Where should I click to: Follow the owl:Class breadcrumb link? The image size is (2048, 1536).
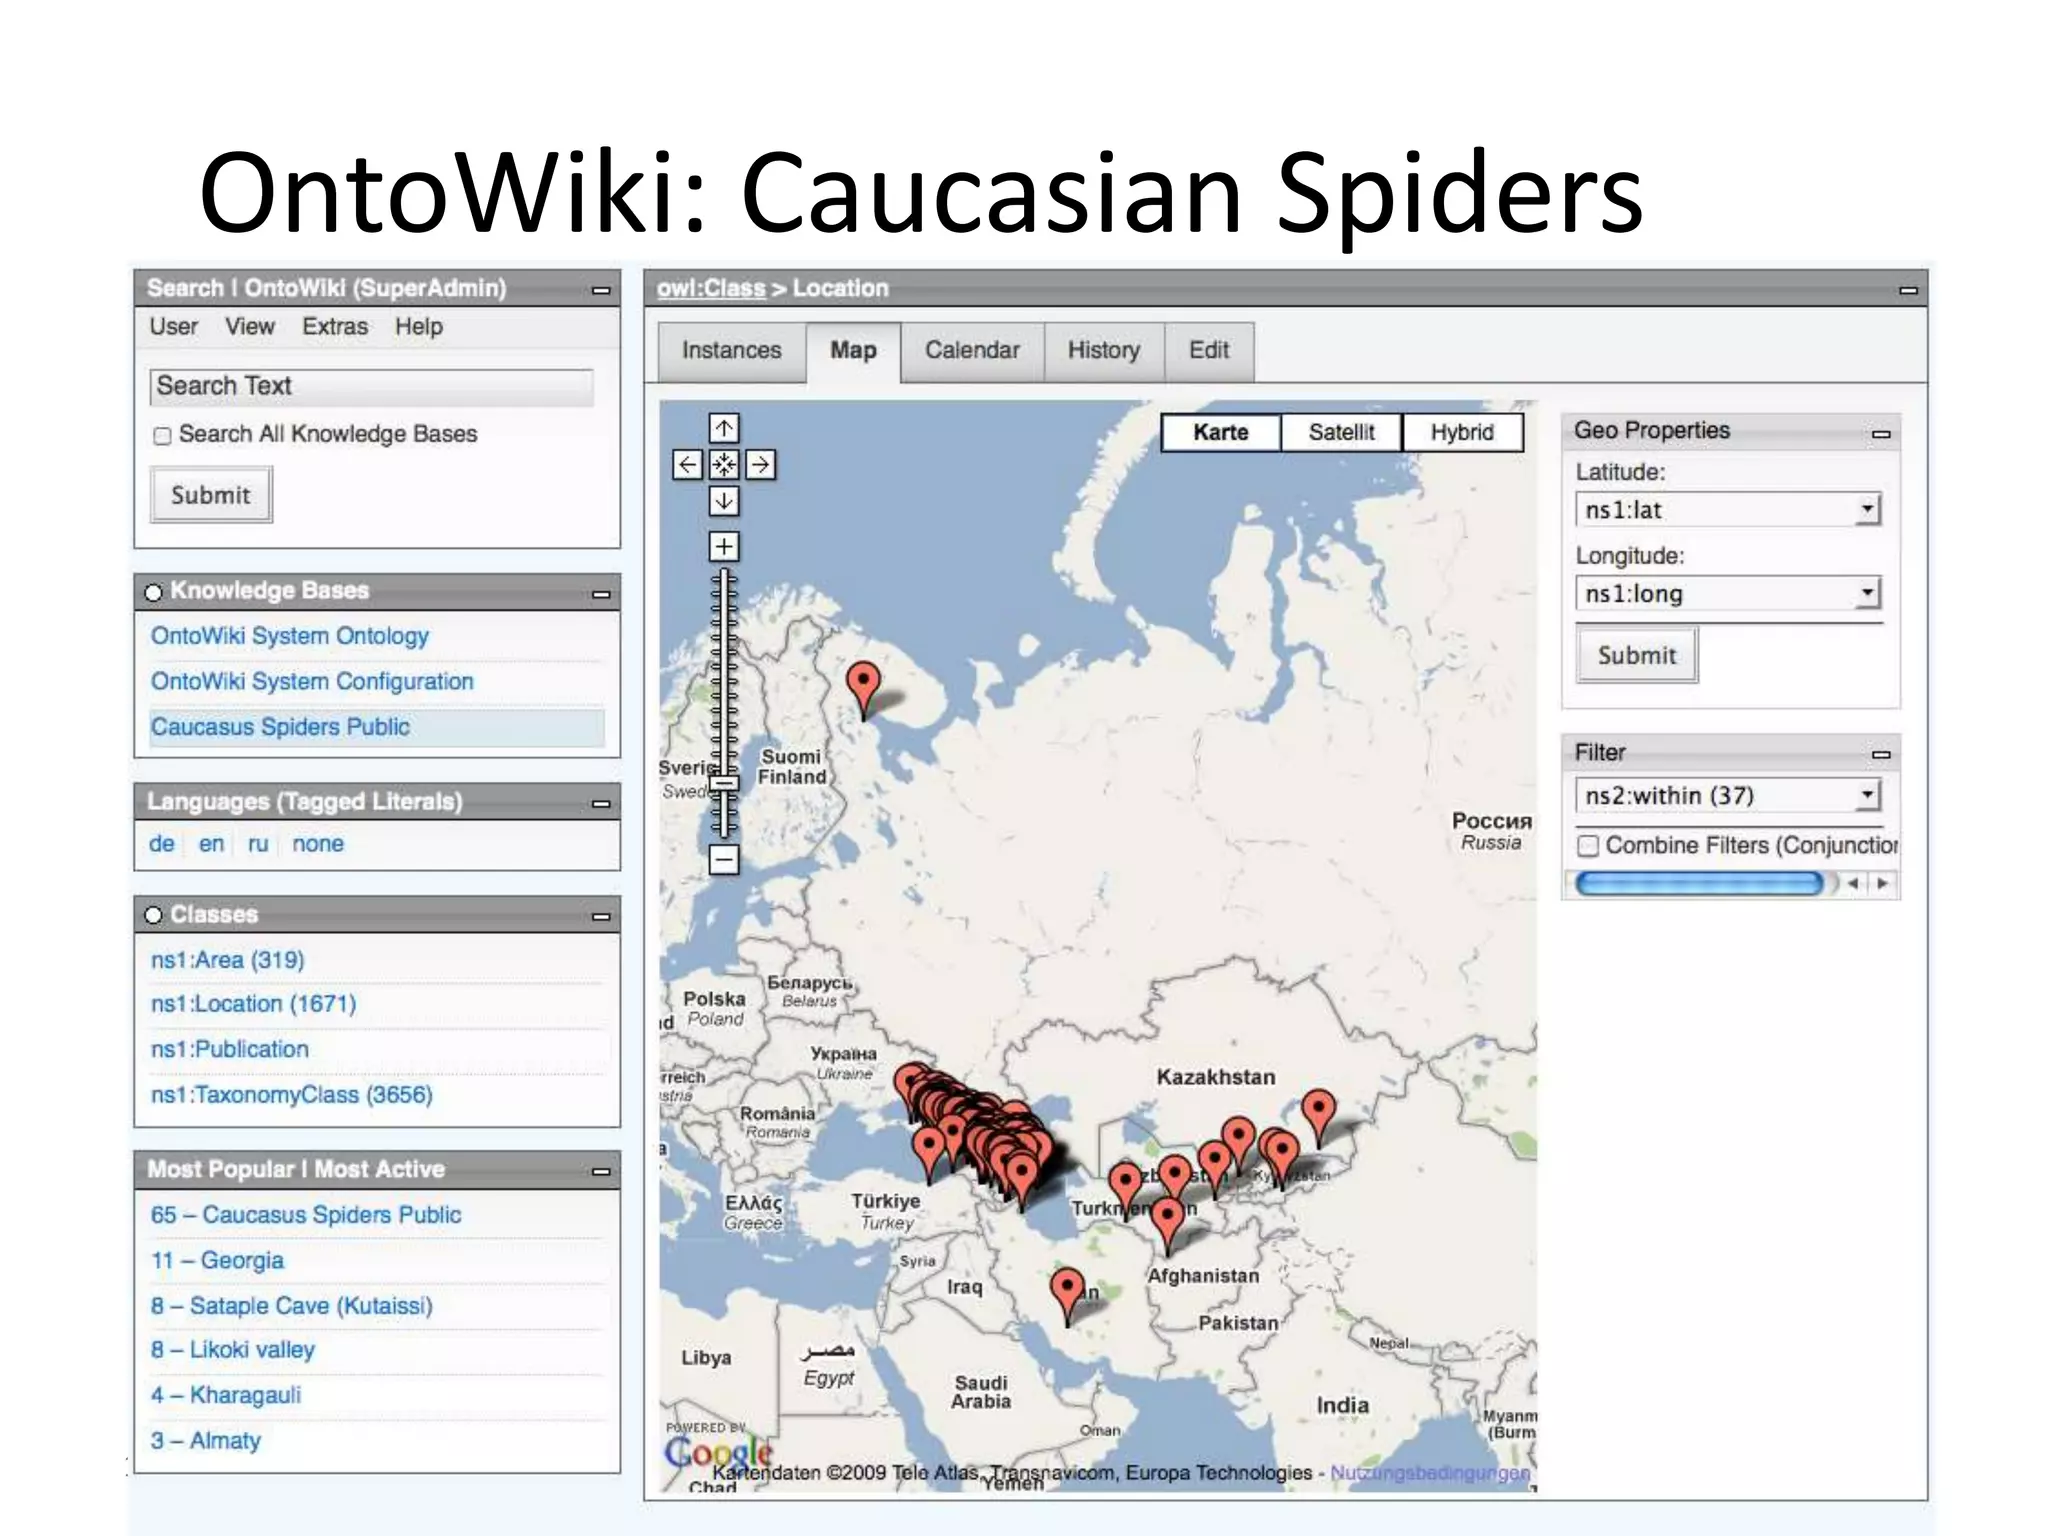tap(711, 289)
